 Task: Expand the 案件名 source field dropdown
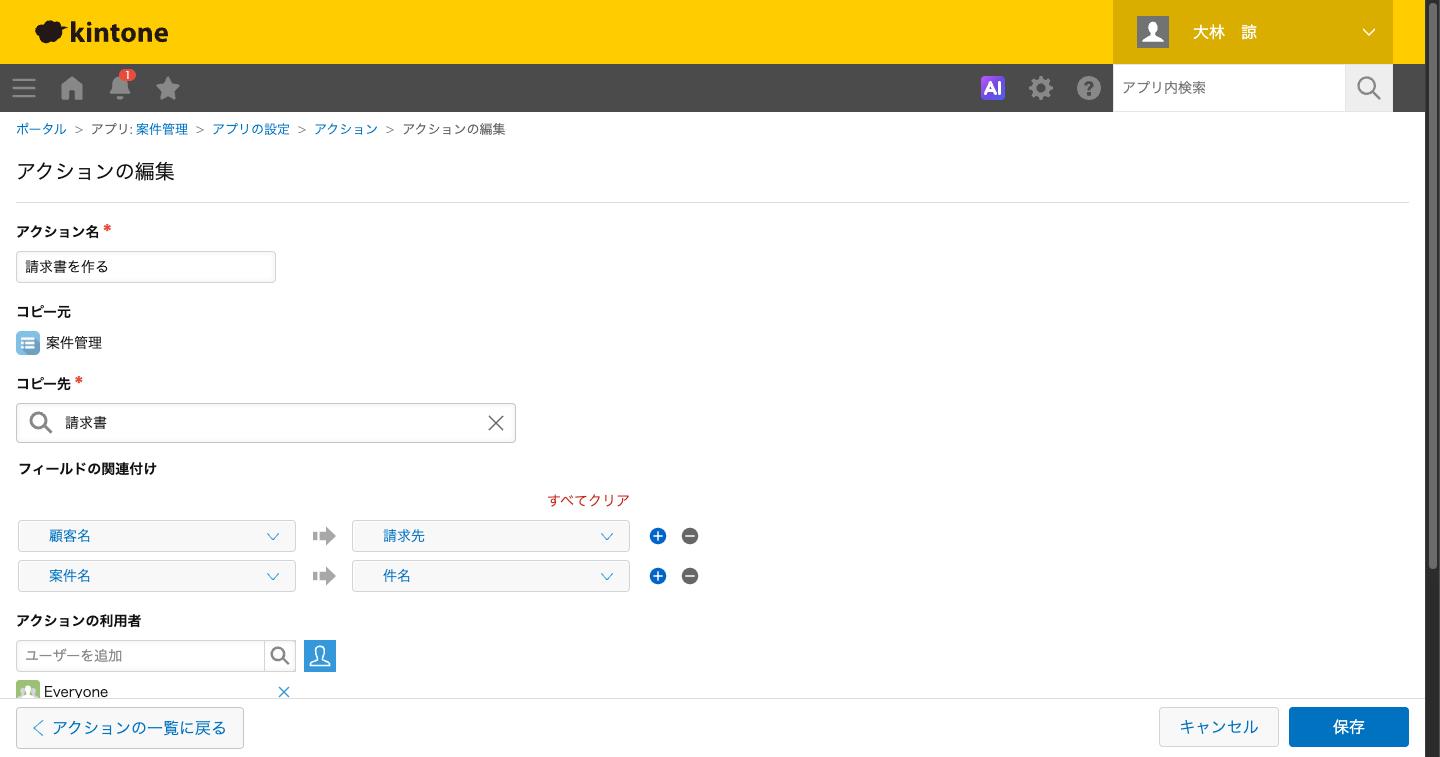tap(157, 576)
